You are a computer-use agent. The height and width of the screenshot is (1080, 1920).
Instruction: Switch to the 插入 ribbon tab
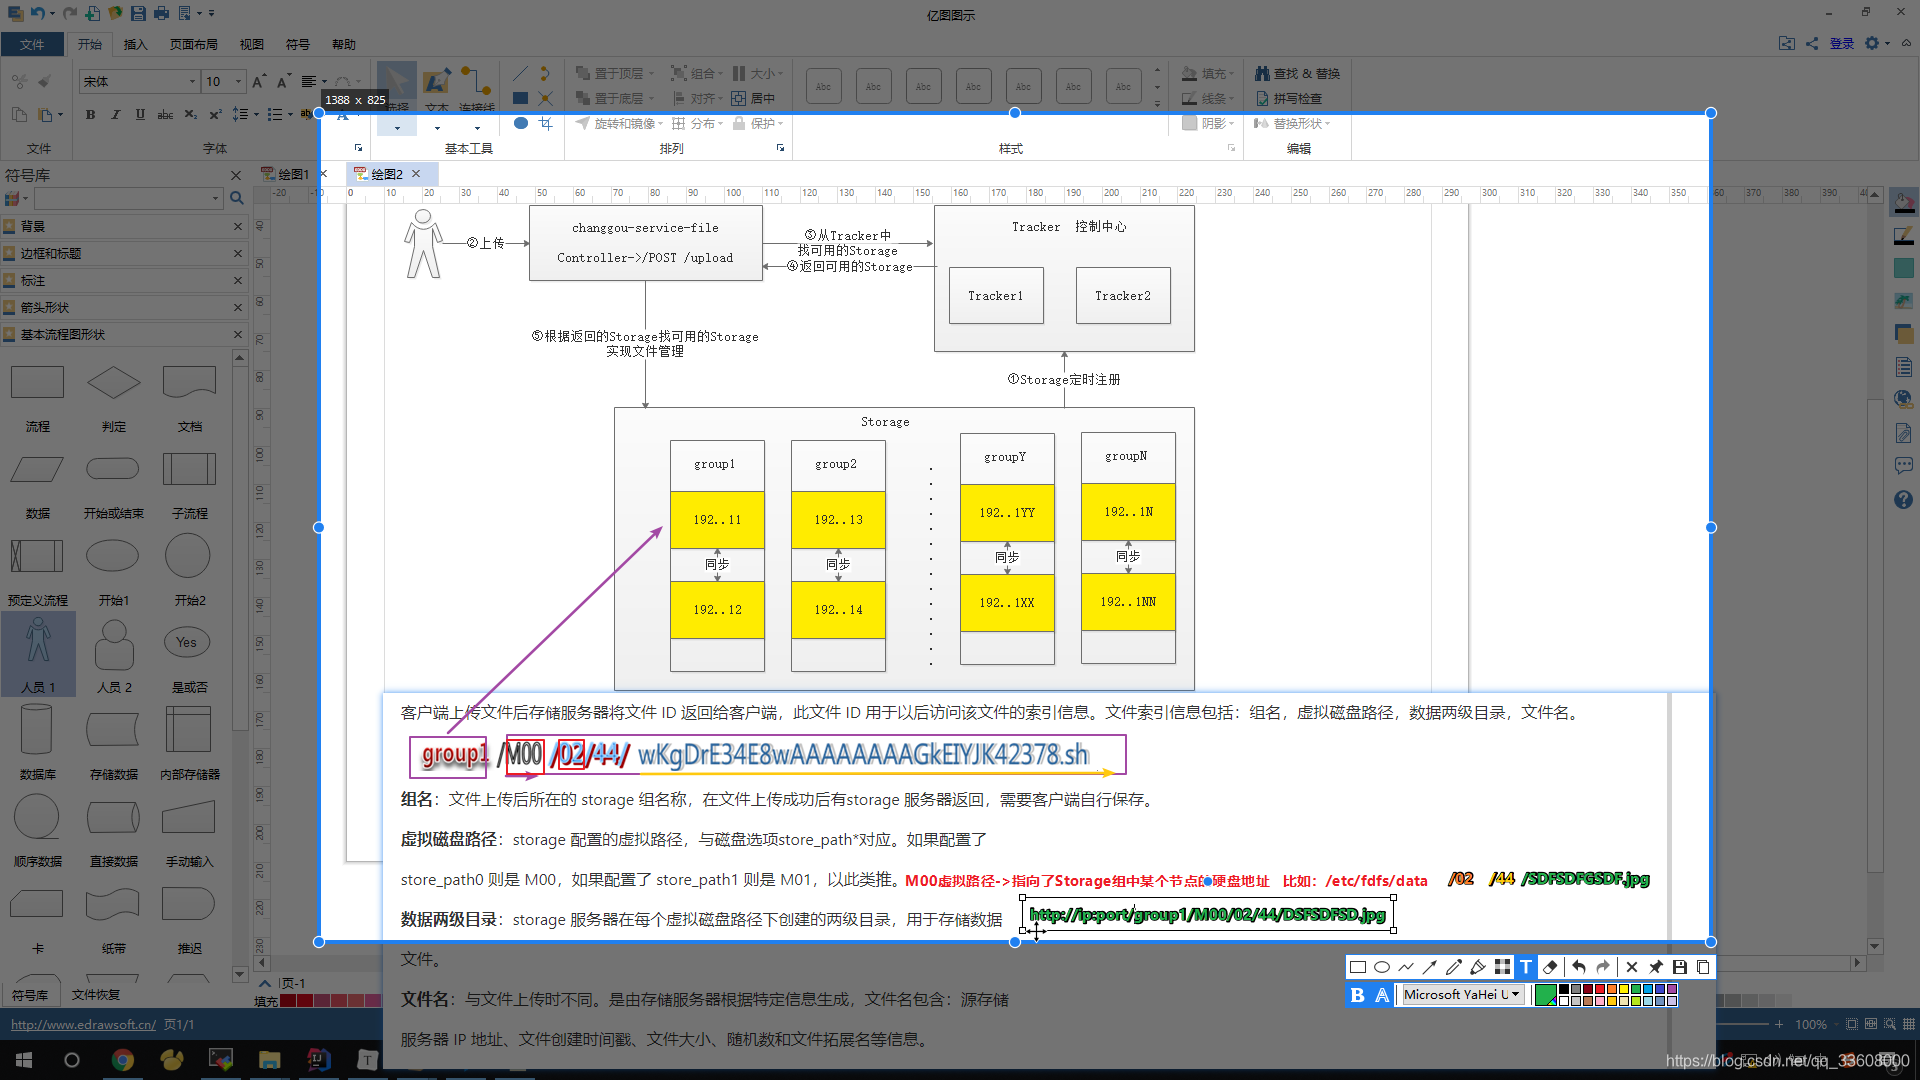[x=135, y=44]
